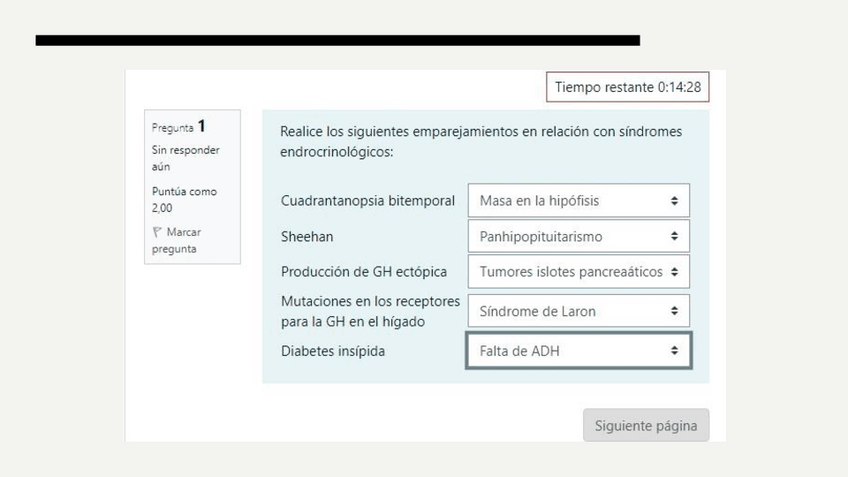Click the Marcar pregunta link text

point(182,240)
